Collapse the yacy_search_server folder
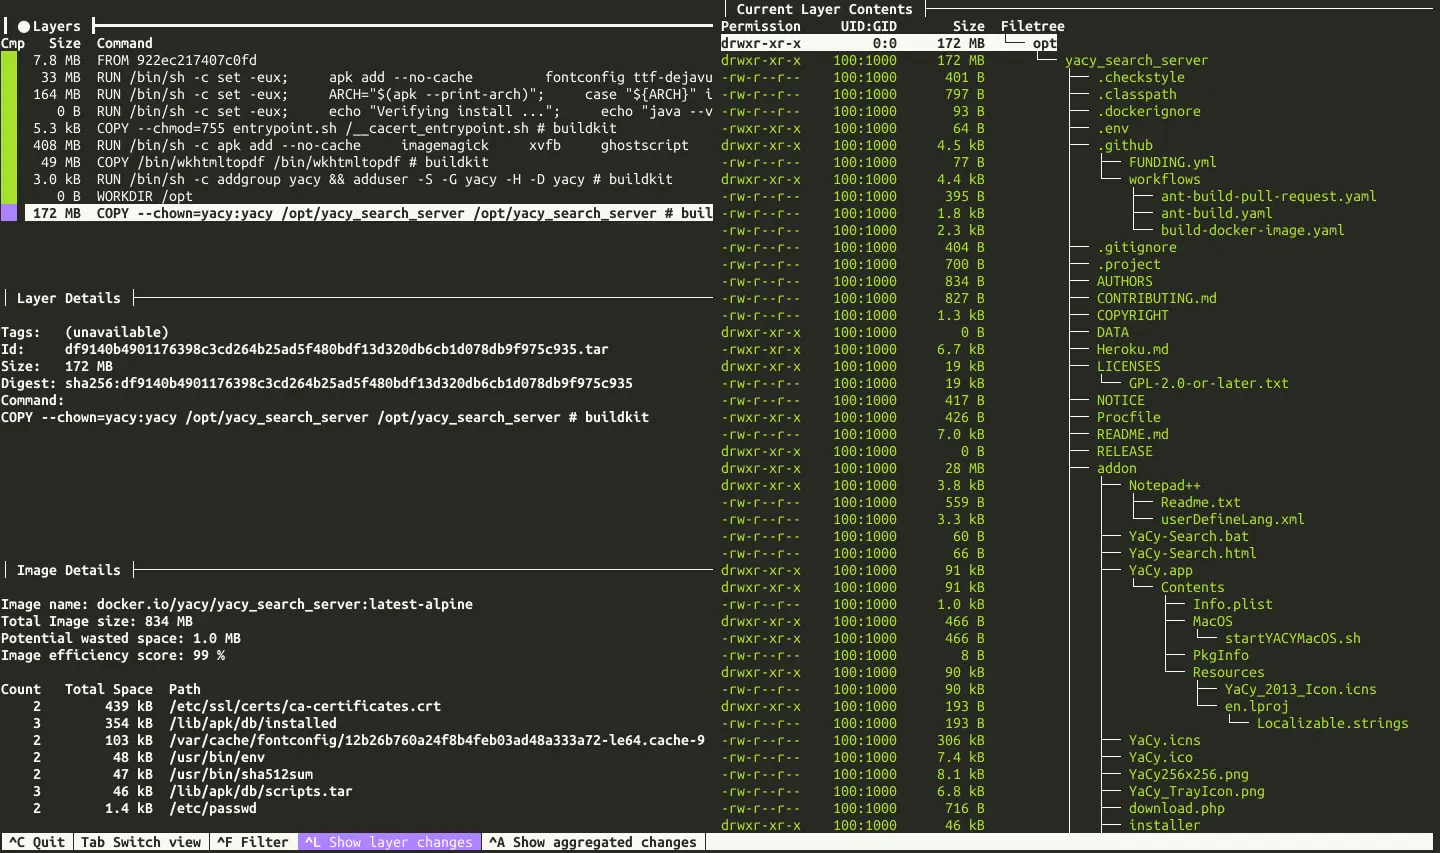 (x=1135, y=60)
